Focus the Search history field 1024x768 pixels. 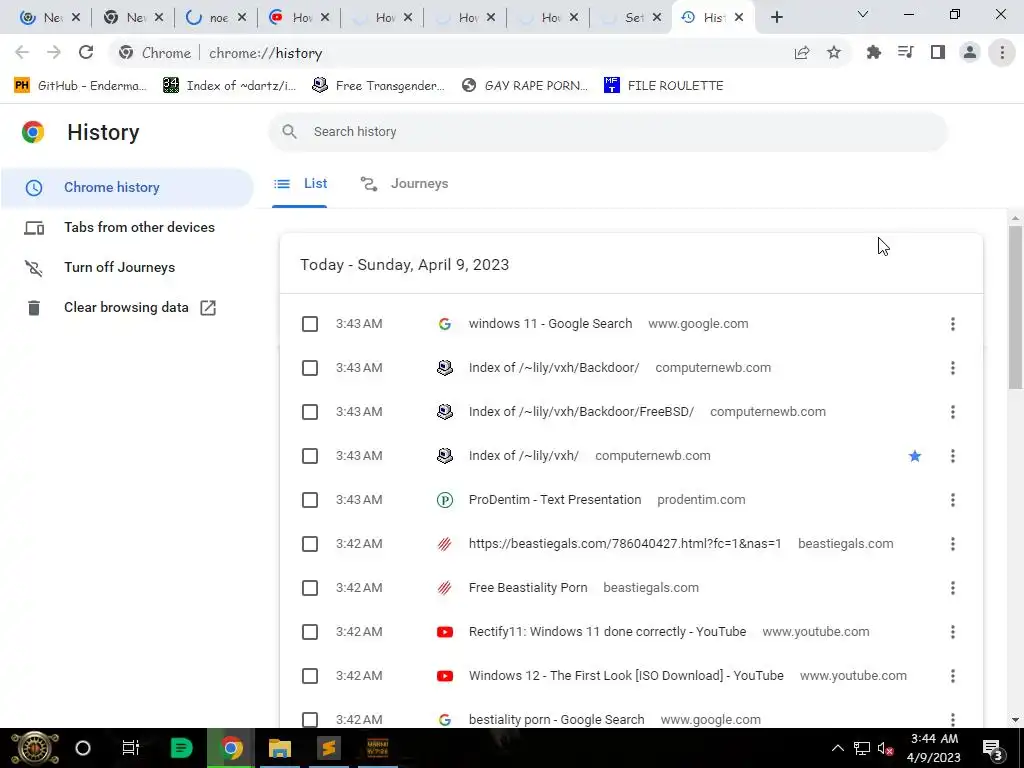[608, 132]
